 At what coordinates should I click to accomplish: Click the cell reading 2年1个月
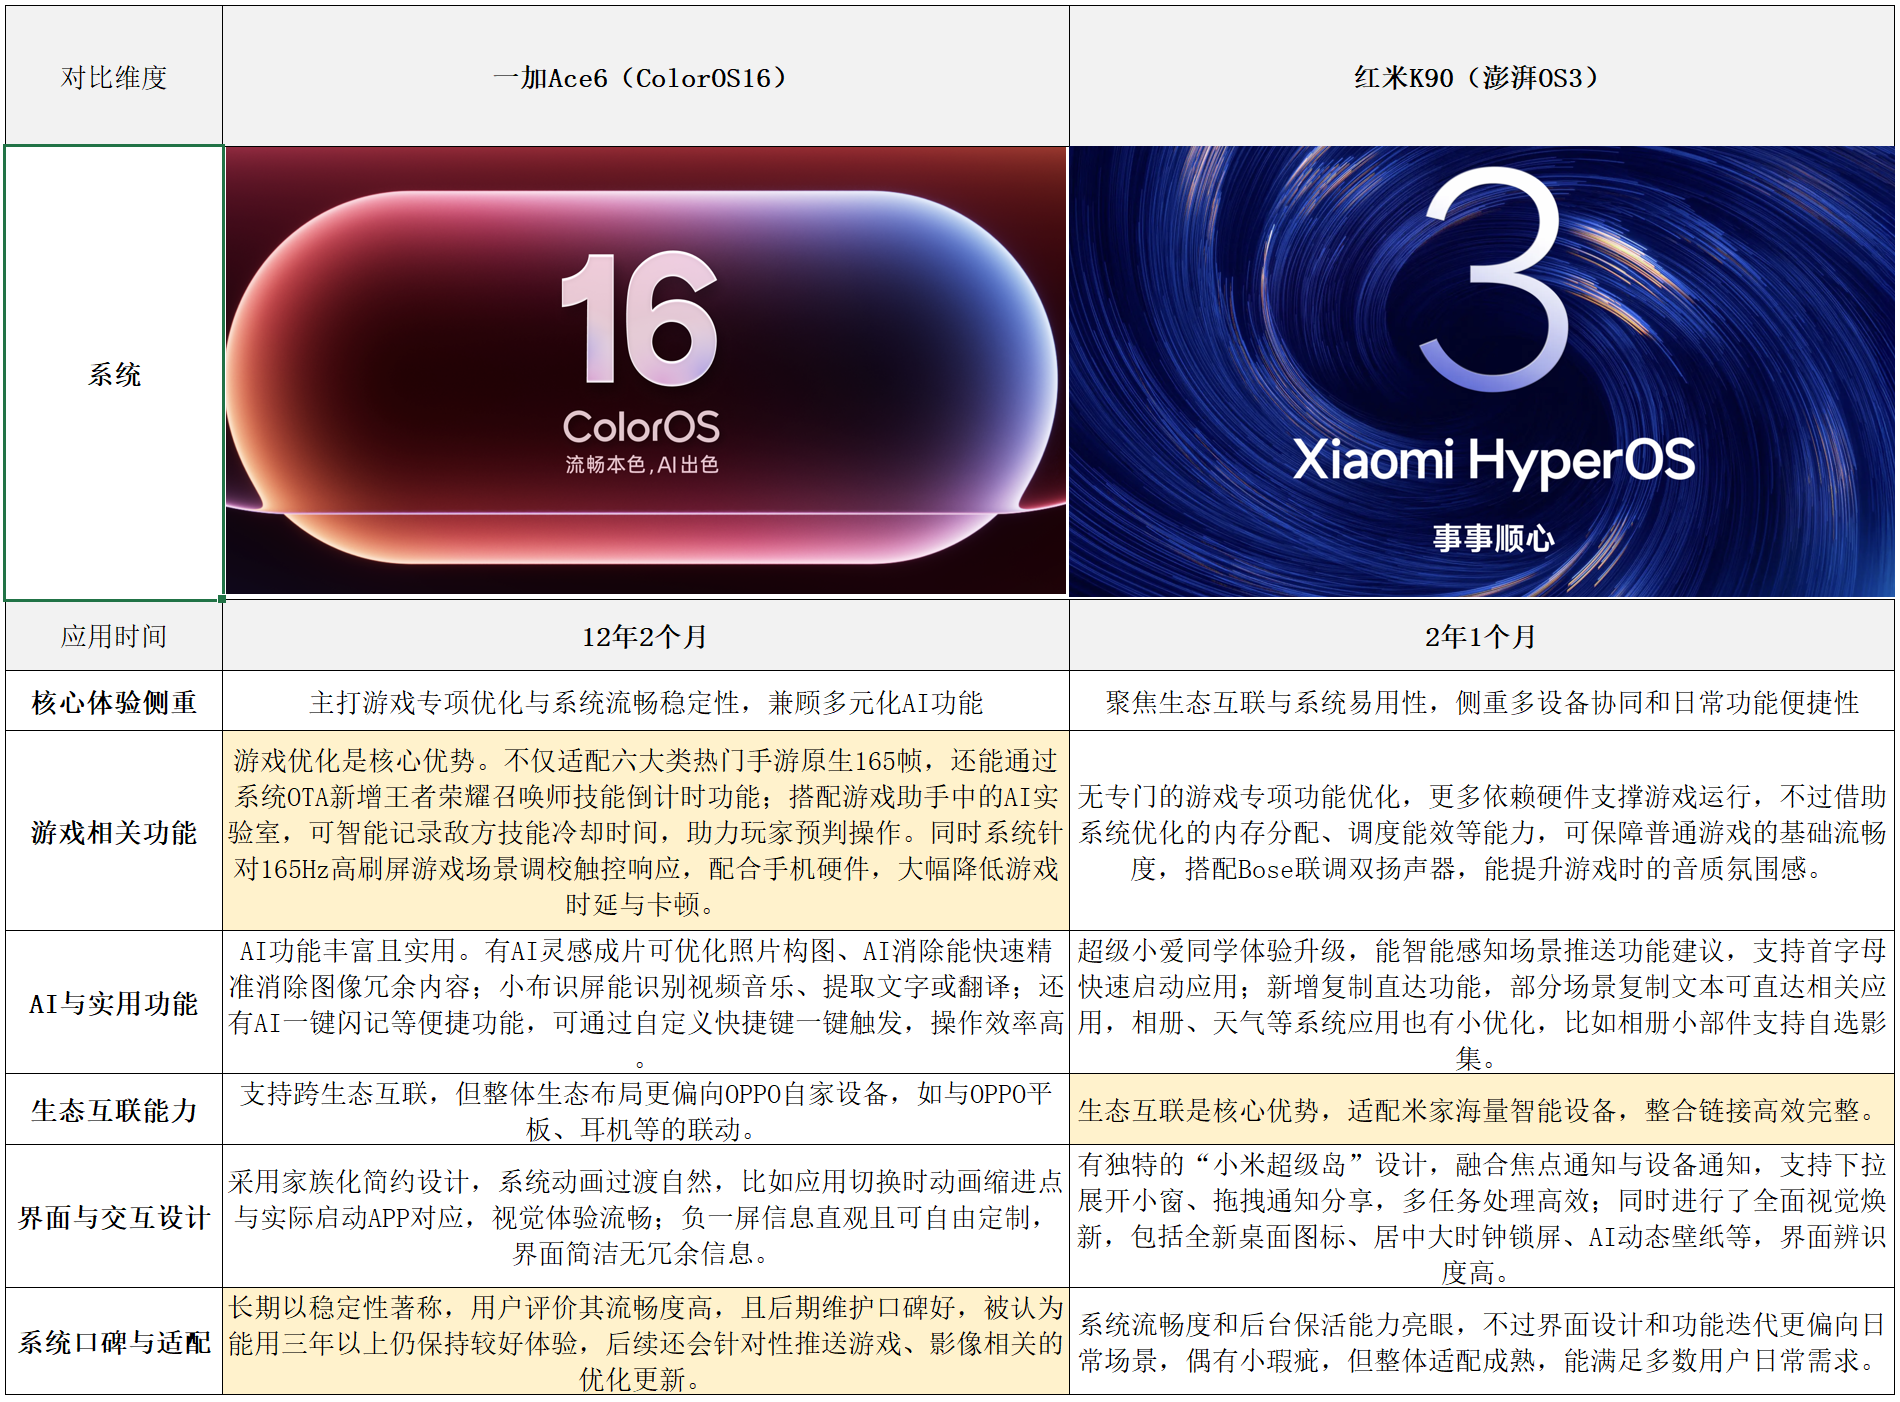(1481, 636)
